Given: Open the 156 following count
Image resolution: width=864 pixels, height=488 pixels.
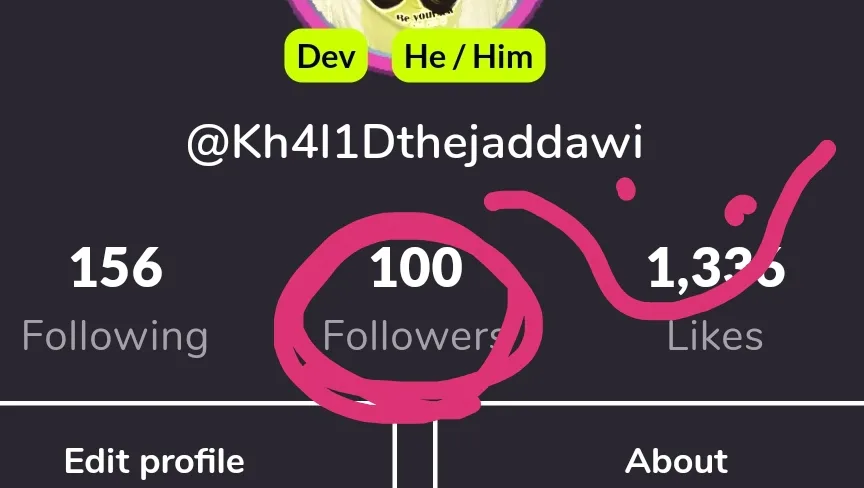Looking at the screenshot, I should click(116, 268).
